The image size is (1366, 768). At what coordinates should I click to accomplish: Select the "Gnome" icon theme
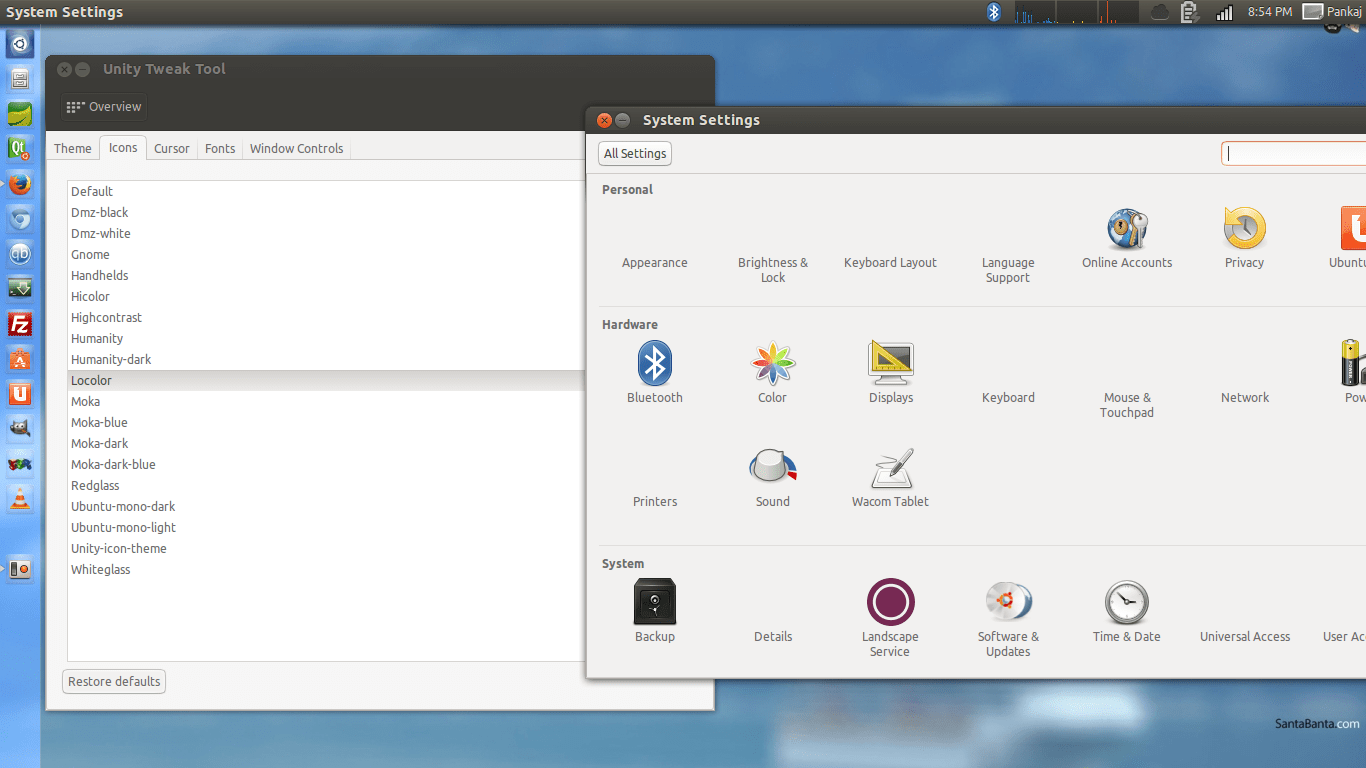click(x=326, y=254)
